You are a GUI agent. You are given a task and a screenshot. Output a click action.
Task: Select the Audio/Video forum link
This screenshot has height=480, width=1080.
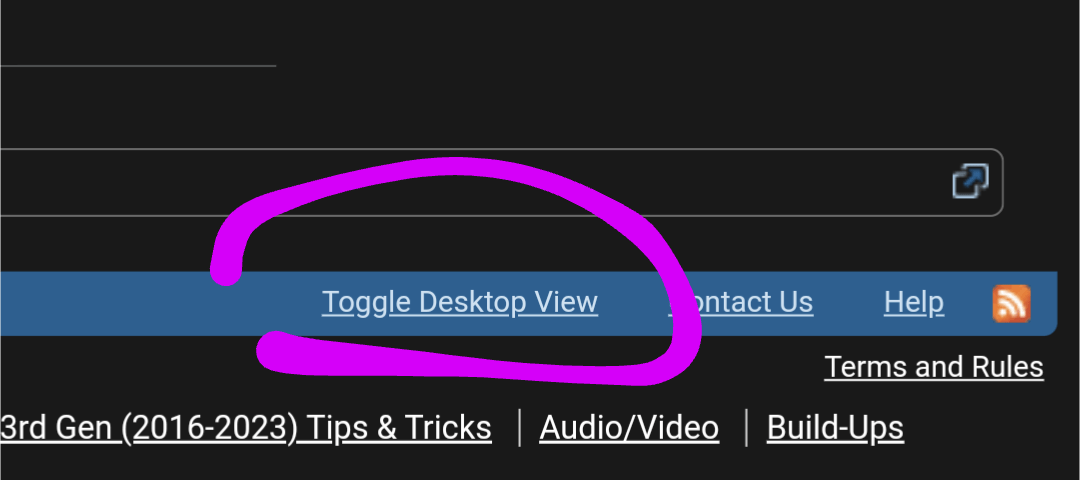(x=629, y=428)
